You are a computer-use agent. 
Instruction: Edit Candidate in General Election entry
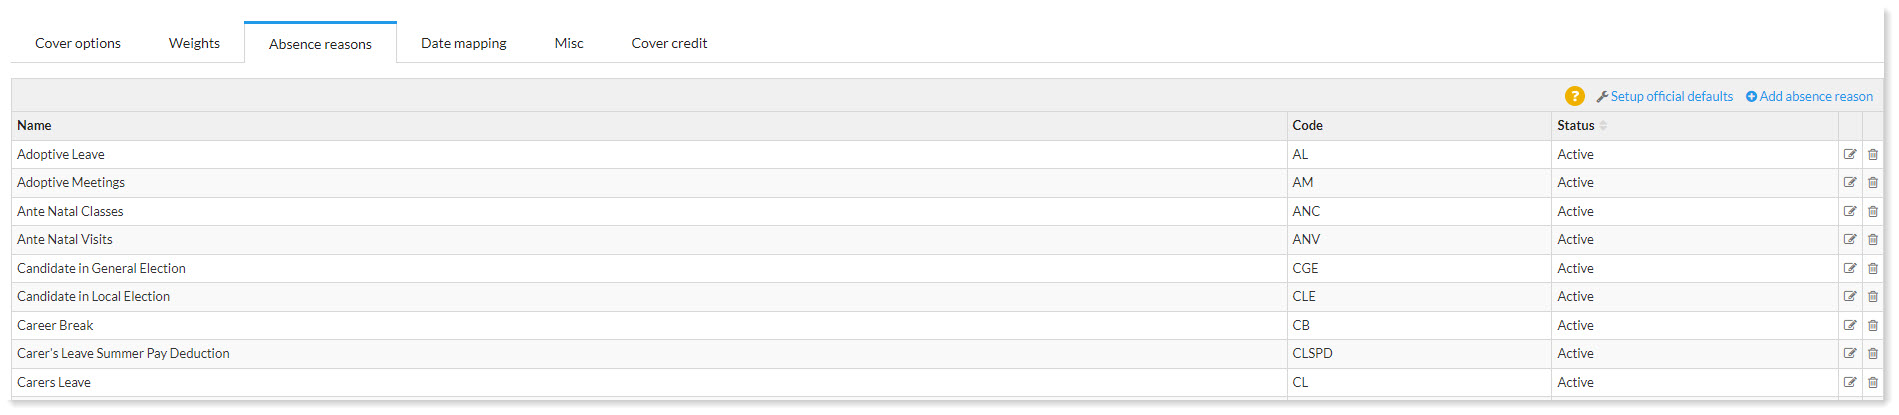(x=1850, y=268)
